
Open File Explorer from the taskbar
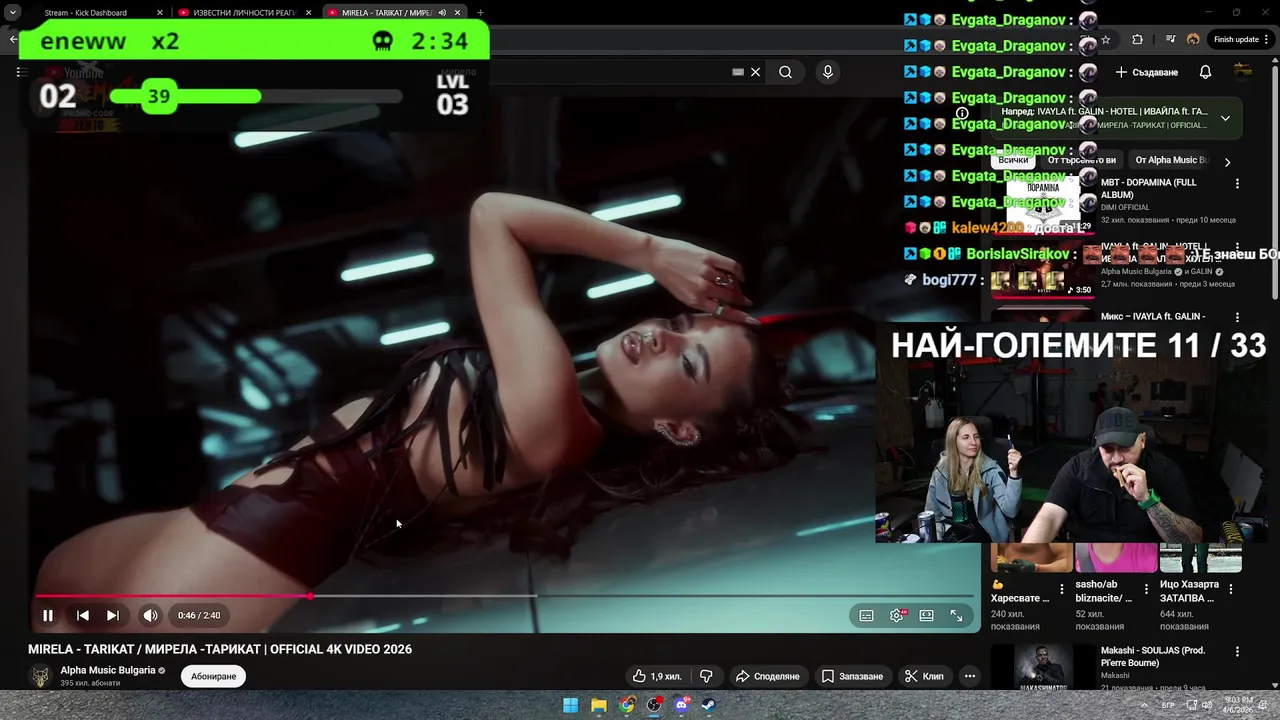click(x=599, y=705)
